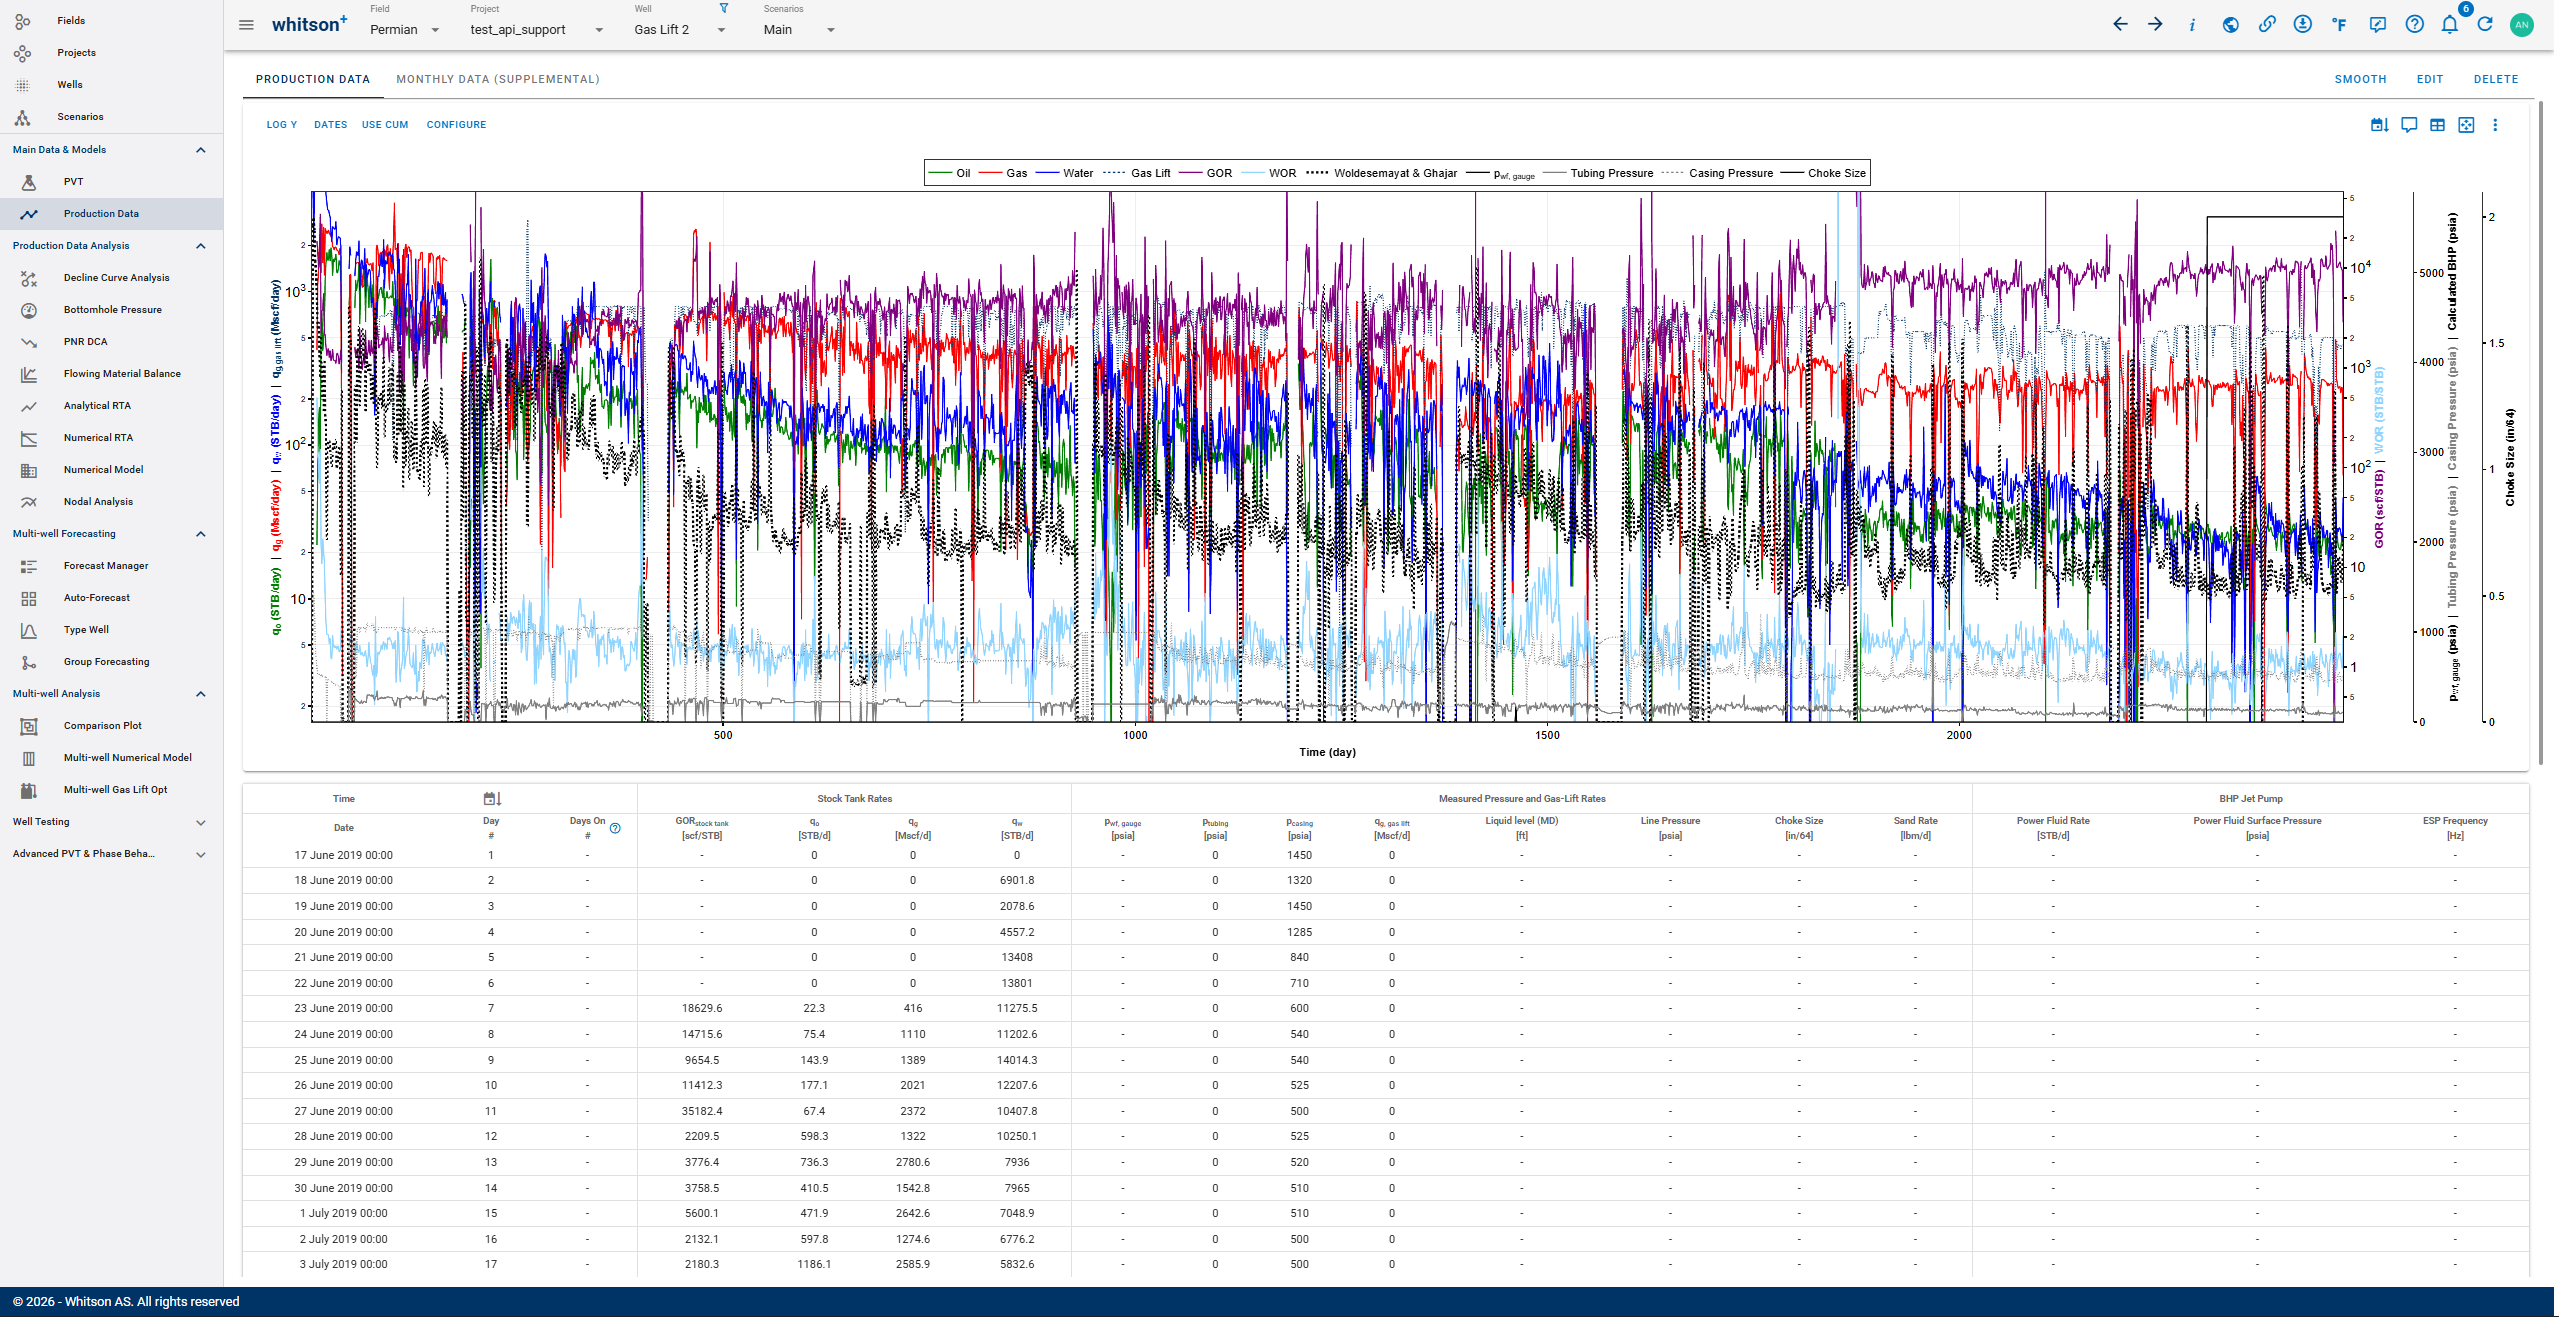Hide the Gas series via the legend

click(x=1014, y=172)
